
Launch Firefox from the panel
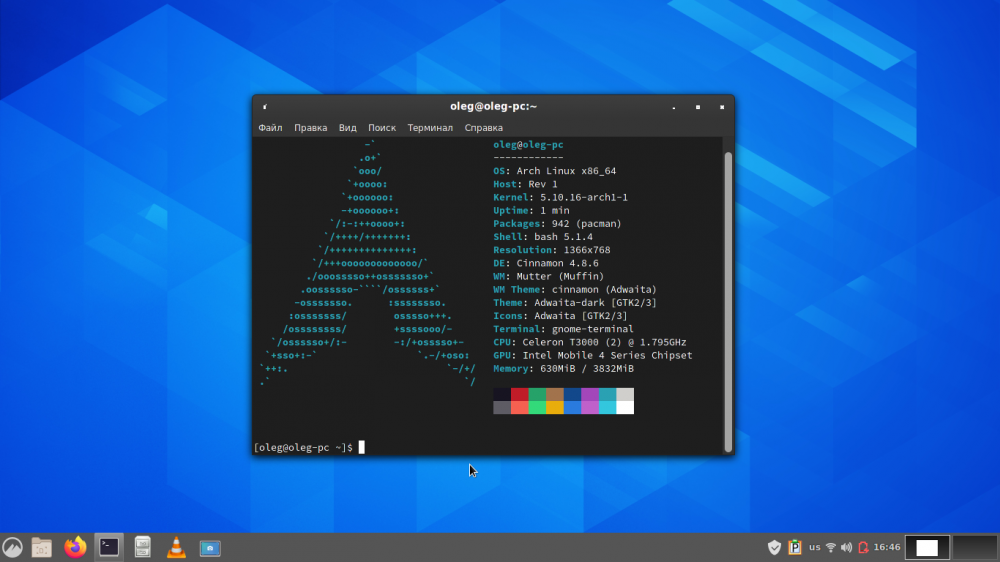pos(75,547)
